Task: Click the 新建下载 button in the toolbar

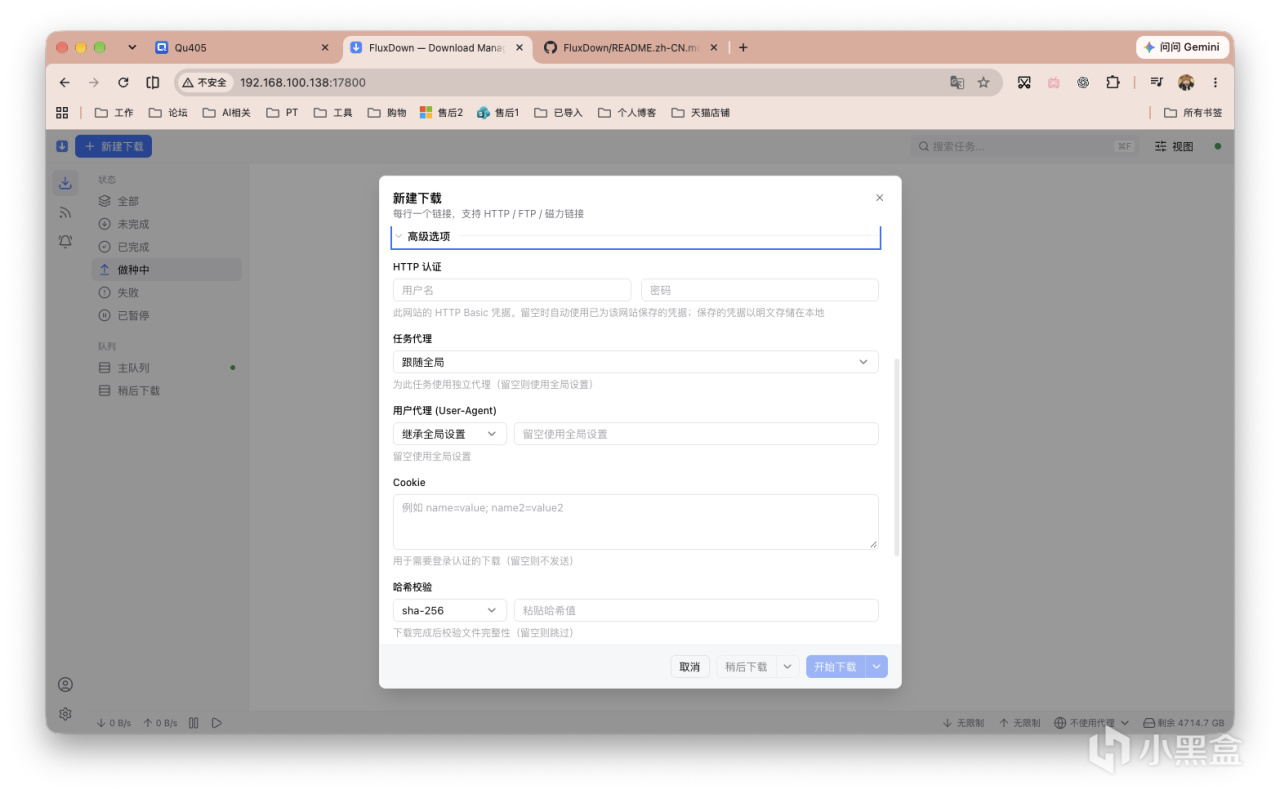Action: pos(113,146)
